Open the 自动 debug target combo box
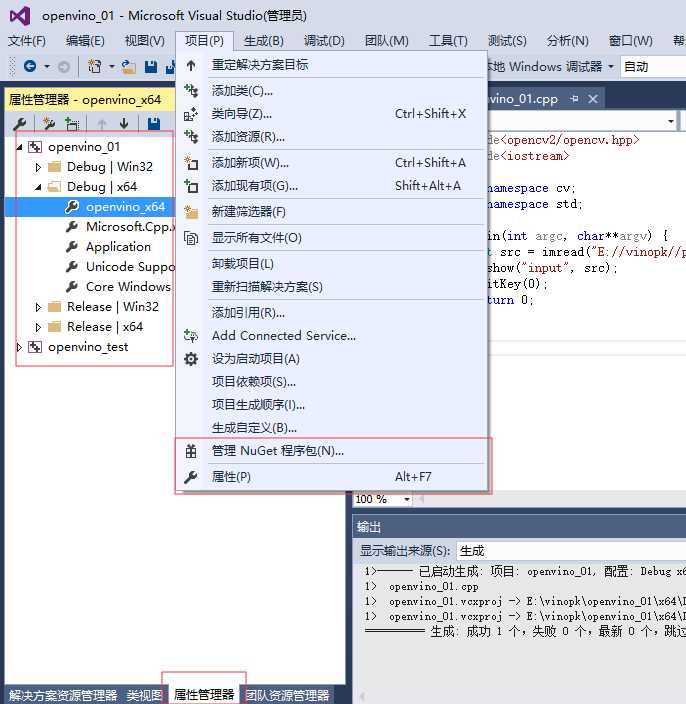 [653, 67]
